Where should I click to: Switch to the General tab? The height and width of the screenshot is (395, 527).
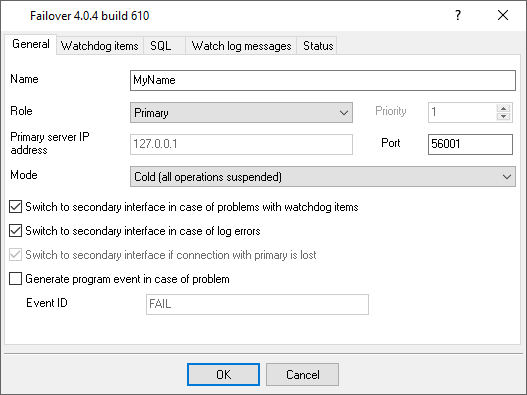tap(31, 44)
